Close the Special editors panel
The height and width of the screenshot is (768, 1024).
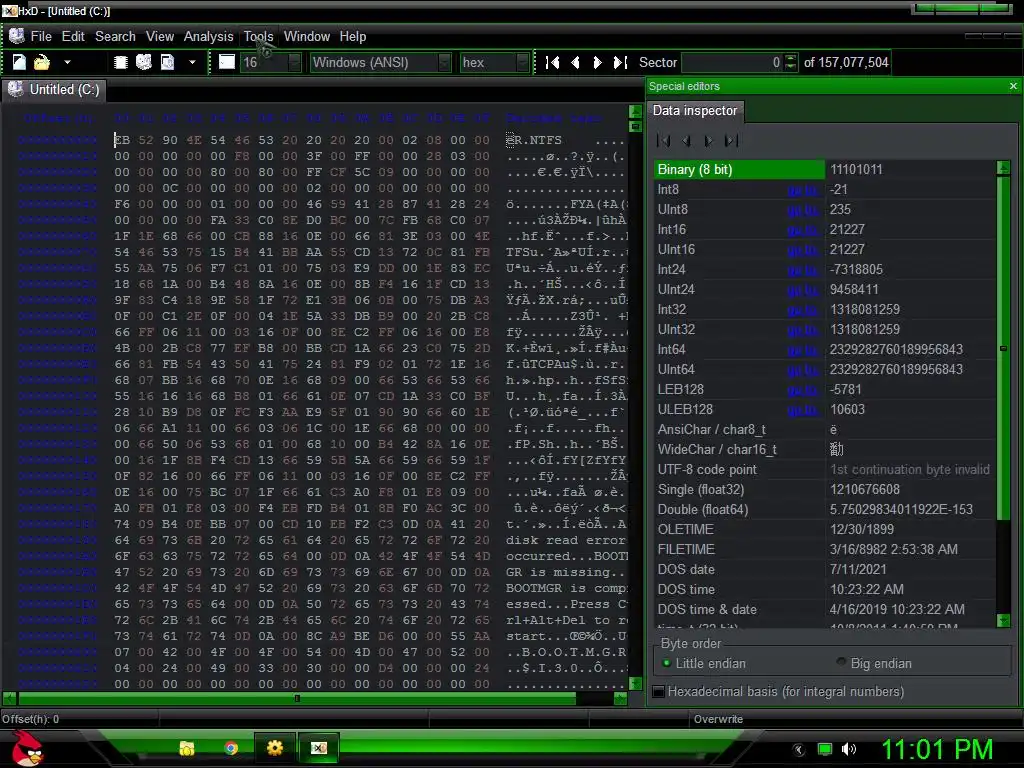pos(1013,86)
